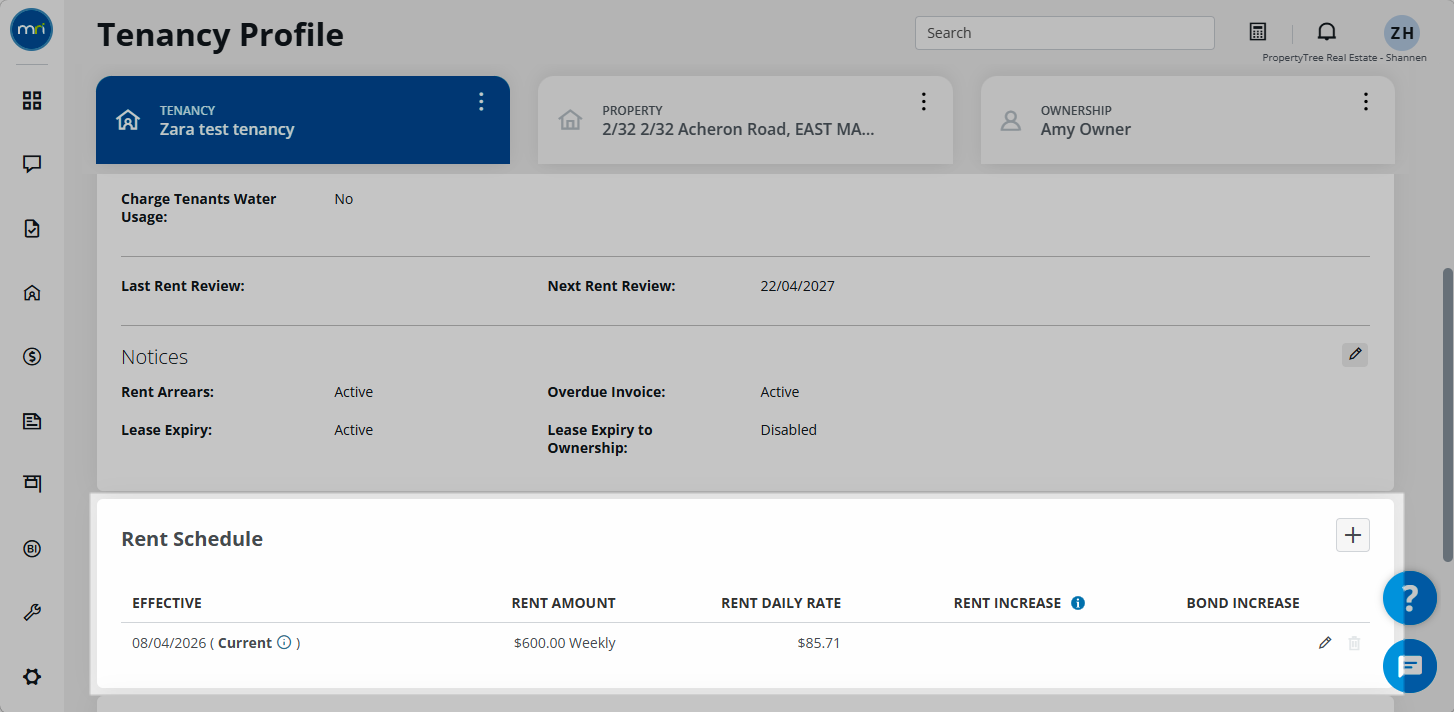Open the wrench tools icon in sidebar
Screen dimensions: 1454x712
click(x=32, y=612)
